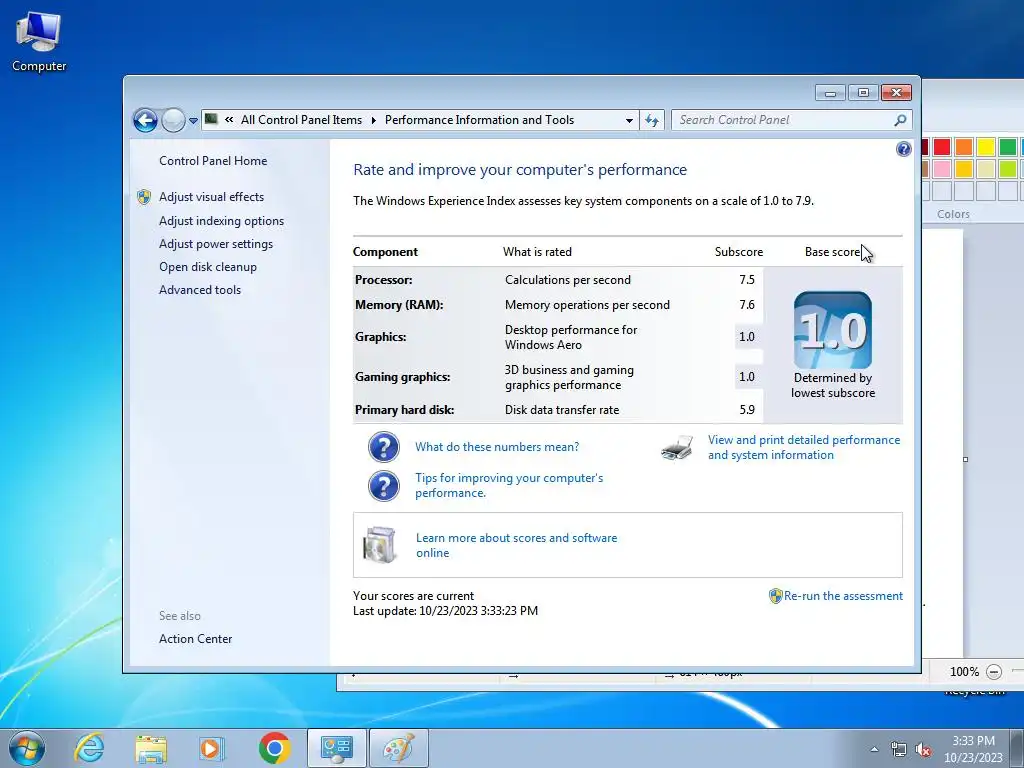Open disk cleanup link
The image size is (1024, 768).
(208, 266)
